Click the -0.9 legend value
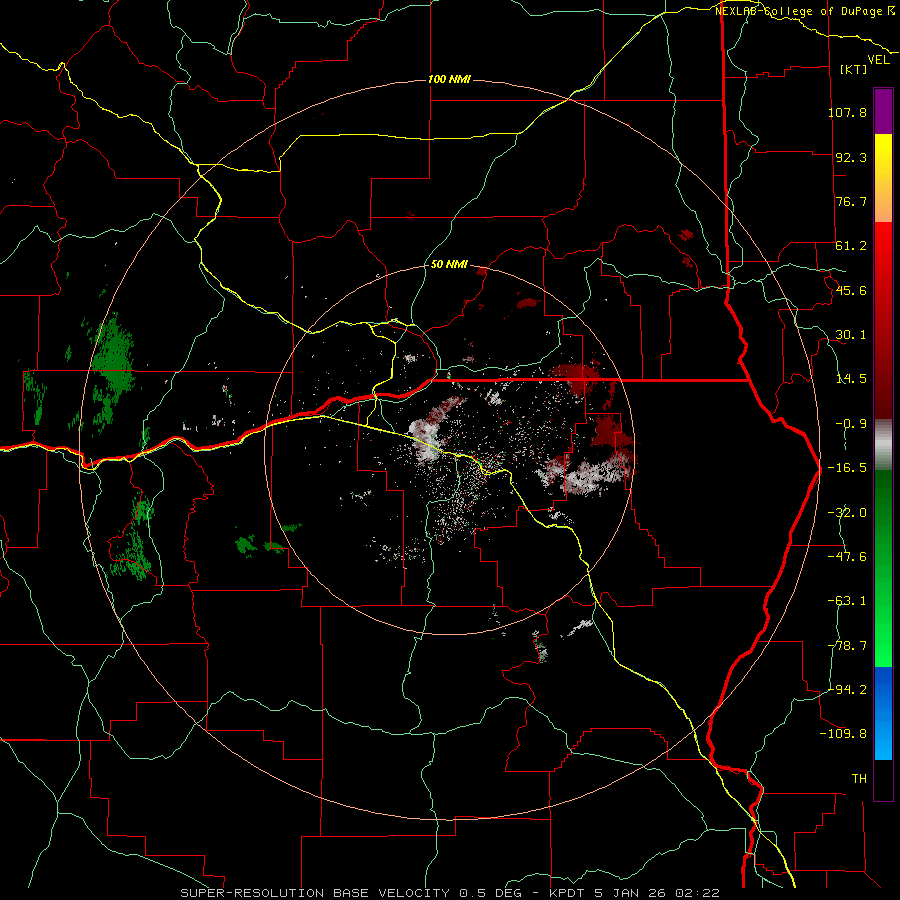900x900 pixels. click(851, 424)
